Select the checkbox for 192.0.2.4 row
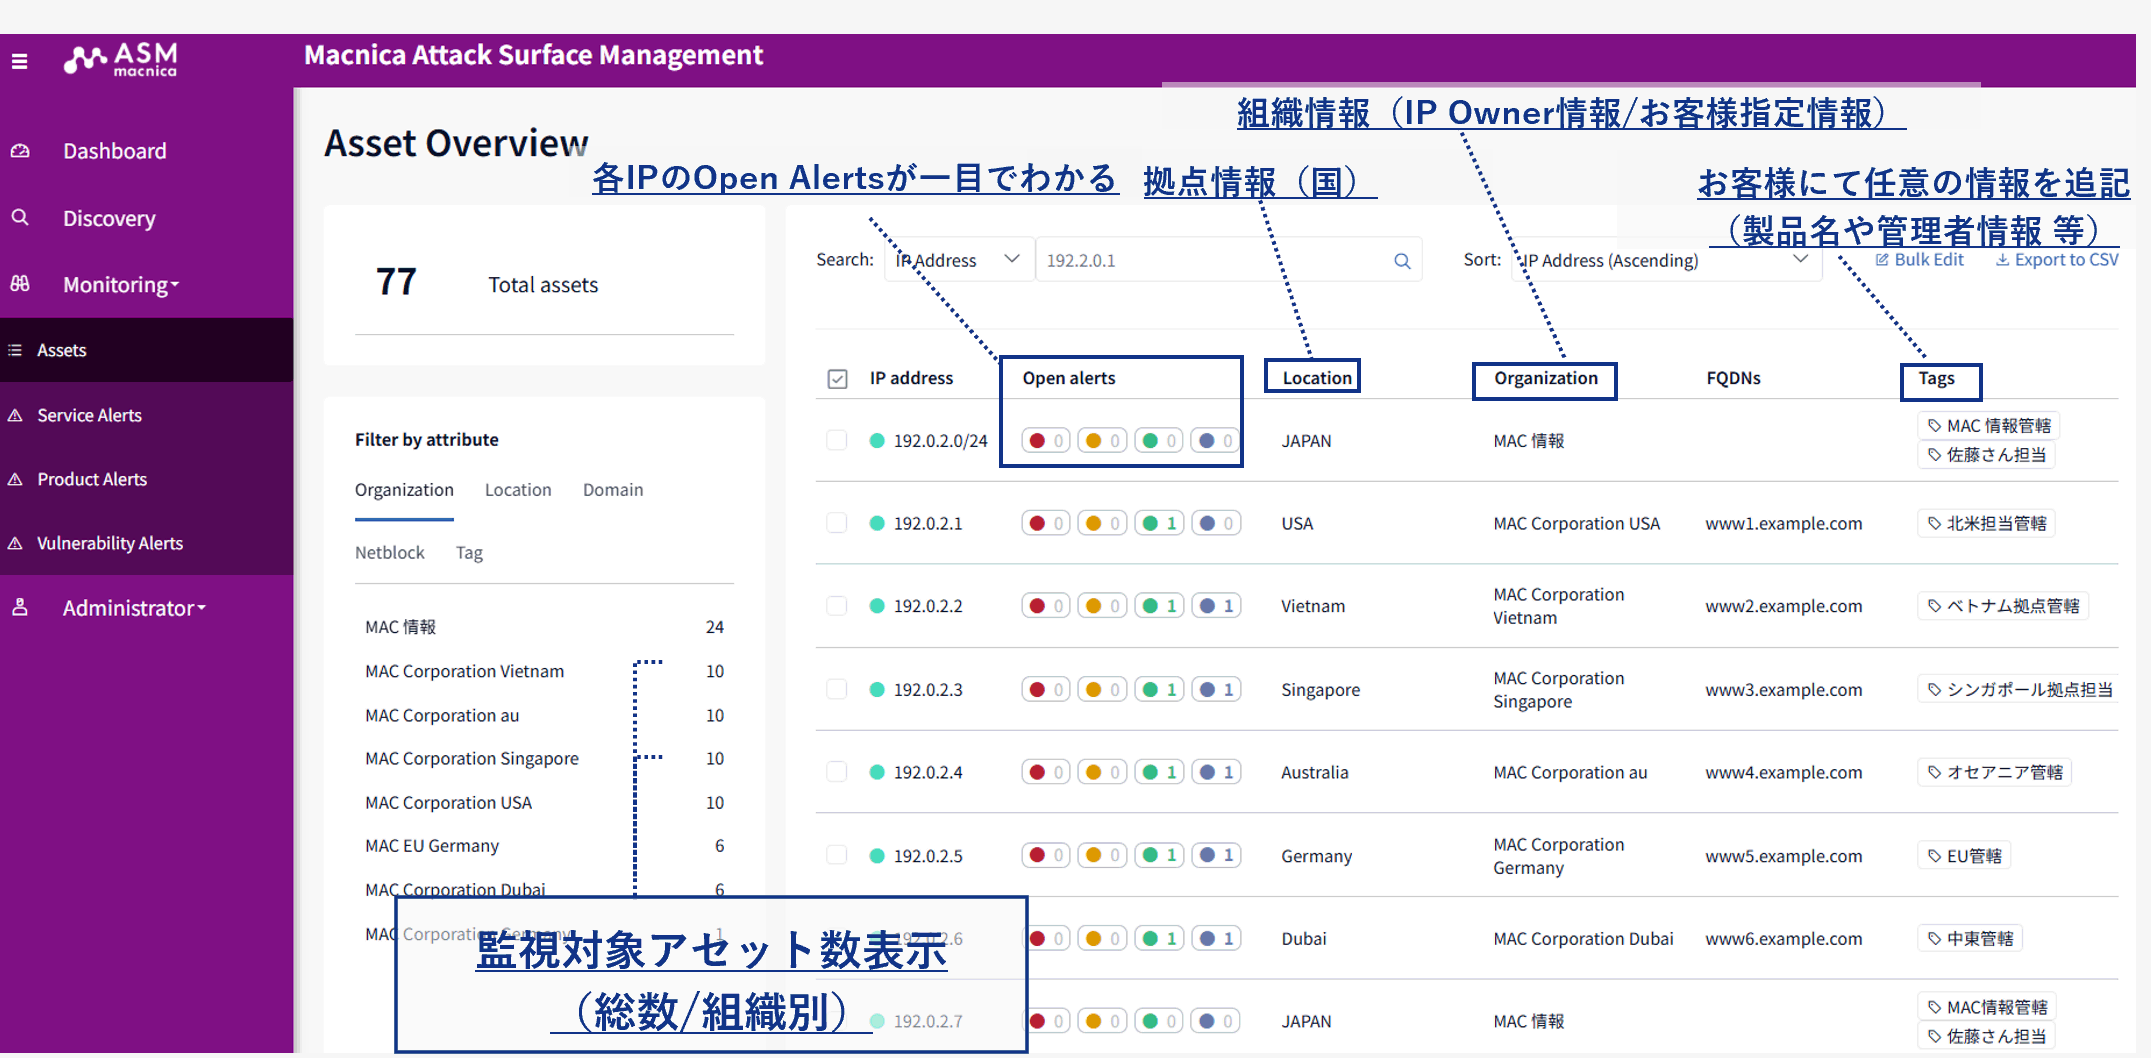The height and width of the screenshot is (1058, 2151). (x=837, y=772)
